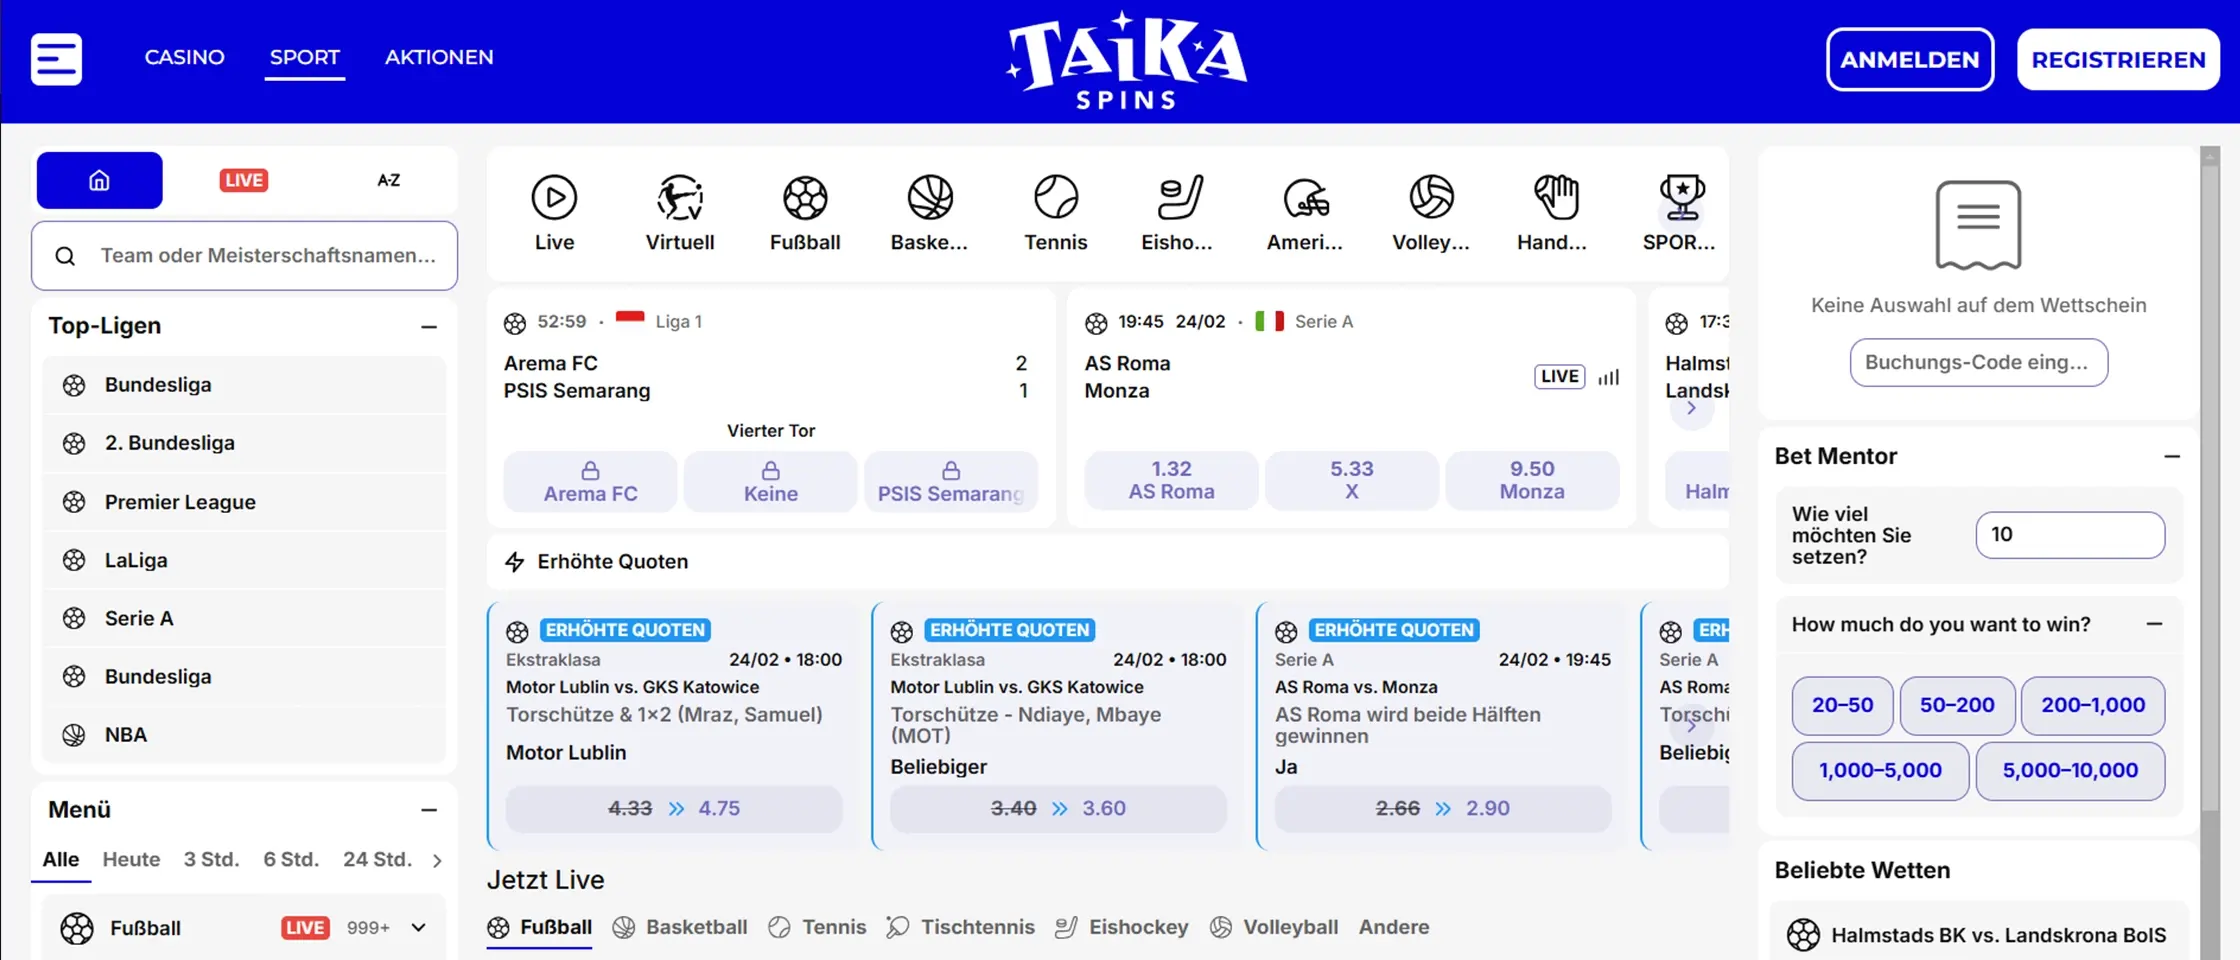Select the Virtuell sports icon
2240x960 pixels.
(679, 198)
